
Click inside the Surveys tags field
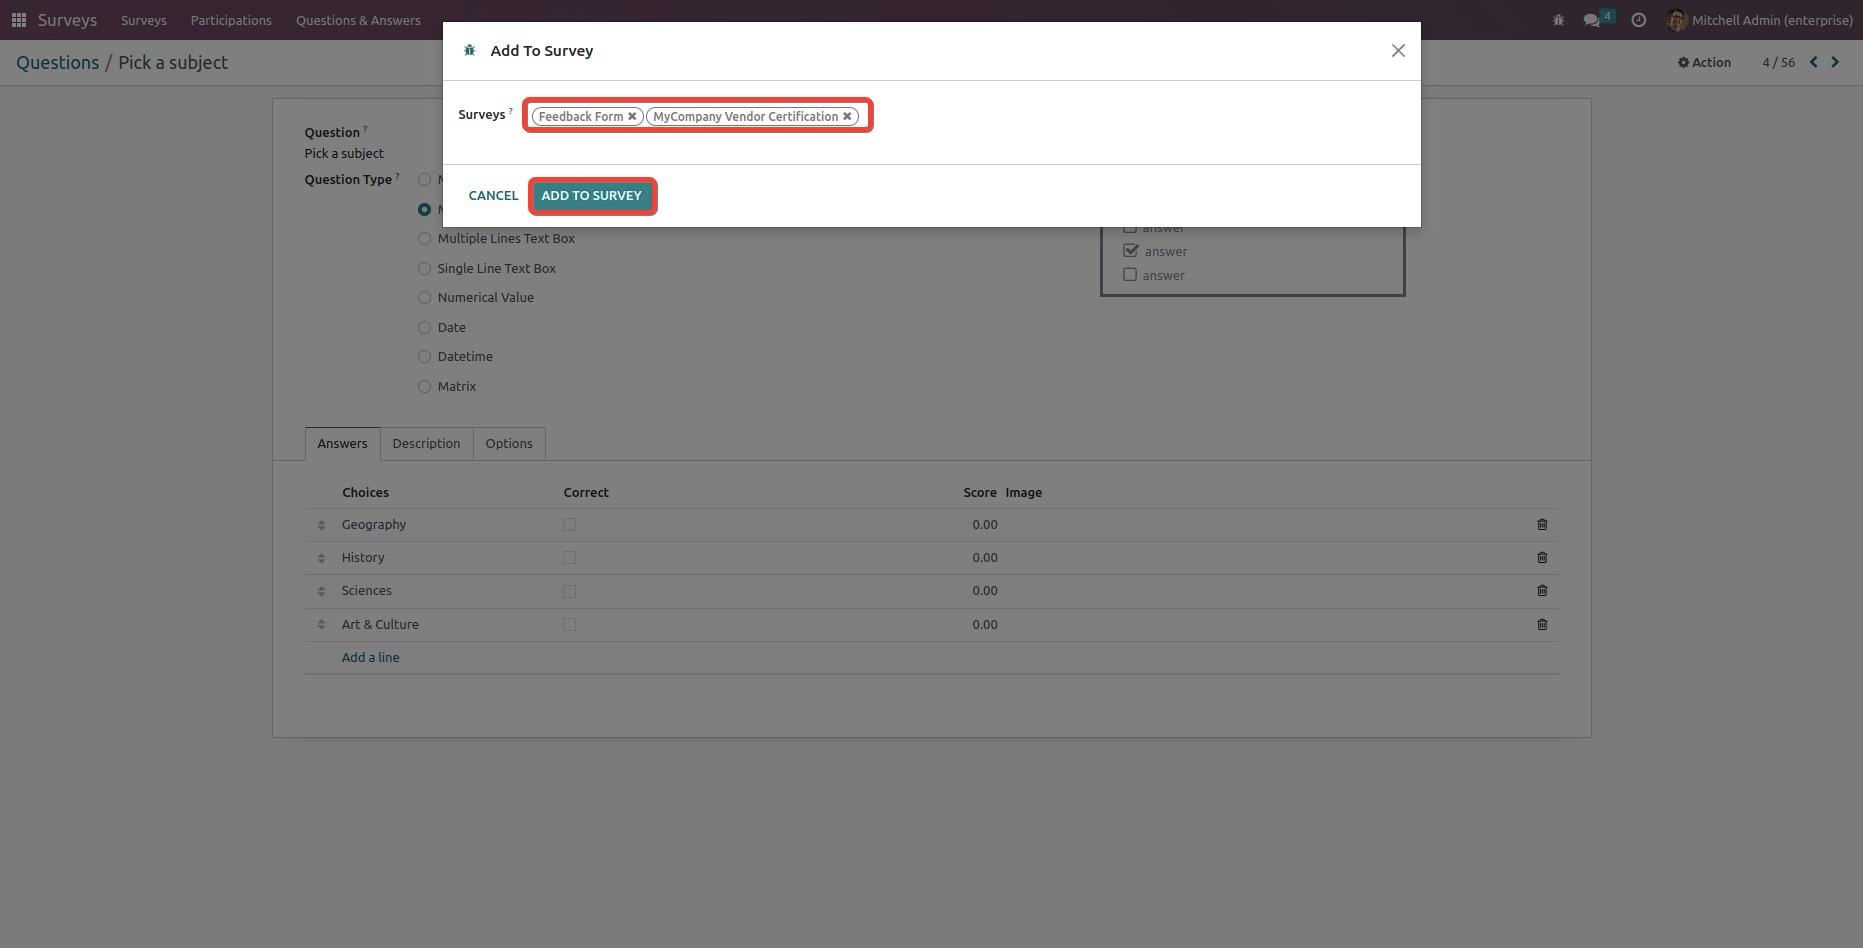(864, 117)
